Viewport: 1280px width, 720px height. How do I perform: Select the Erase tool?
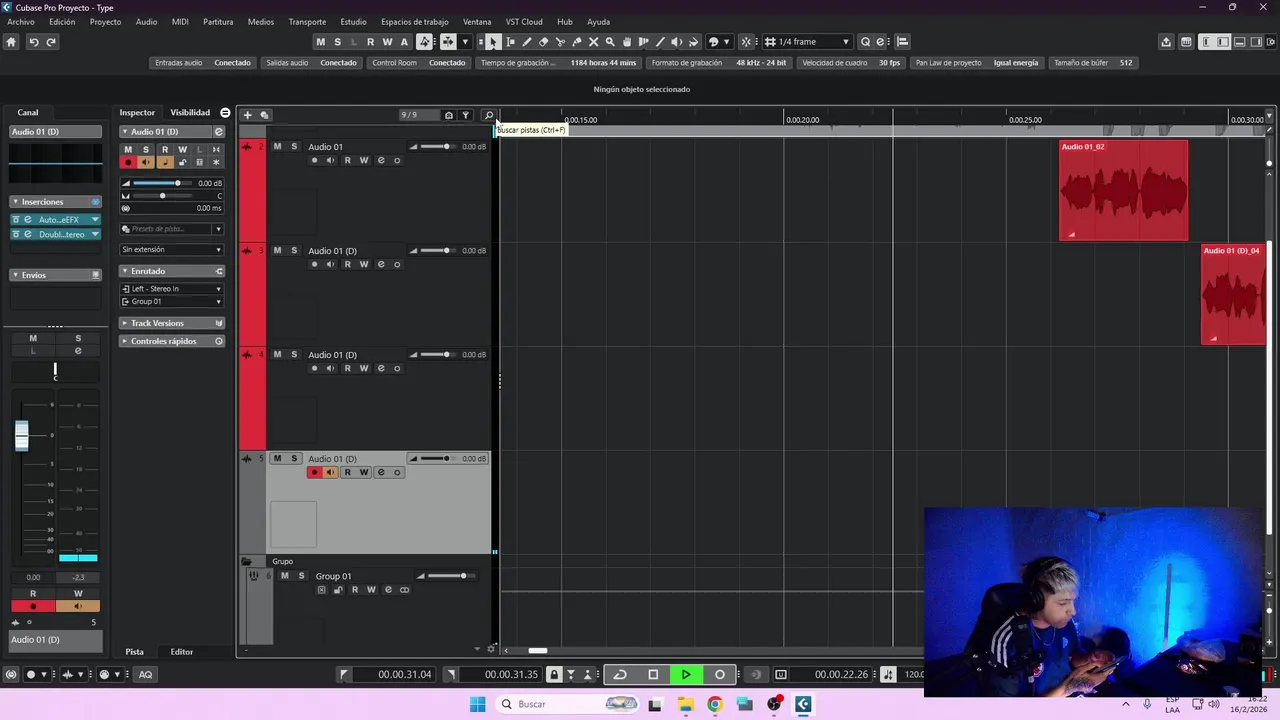(543, 42)
